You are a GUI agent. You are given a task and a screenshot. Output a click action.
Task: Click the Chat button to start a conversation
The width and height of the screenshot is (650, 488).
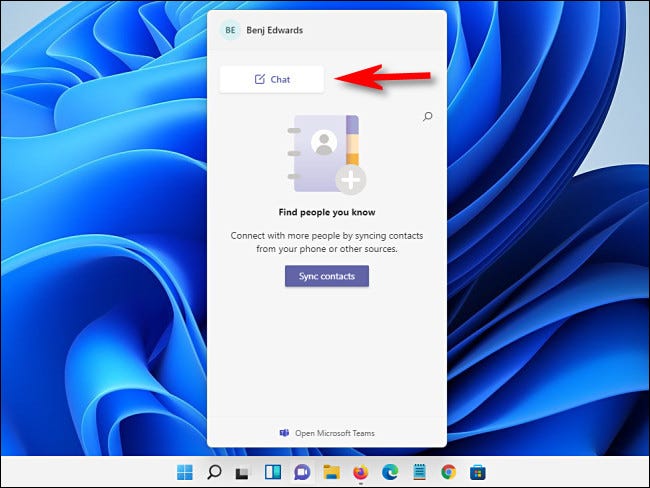click(272, 79)
